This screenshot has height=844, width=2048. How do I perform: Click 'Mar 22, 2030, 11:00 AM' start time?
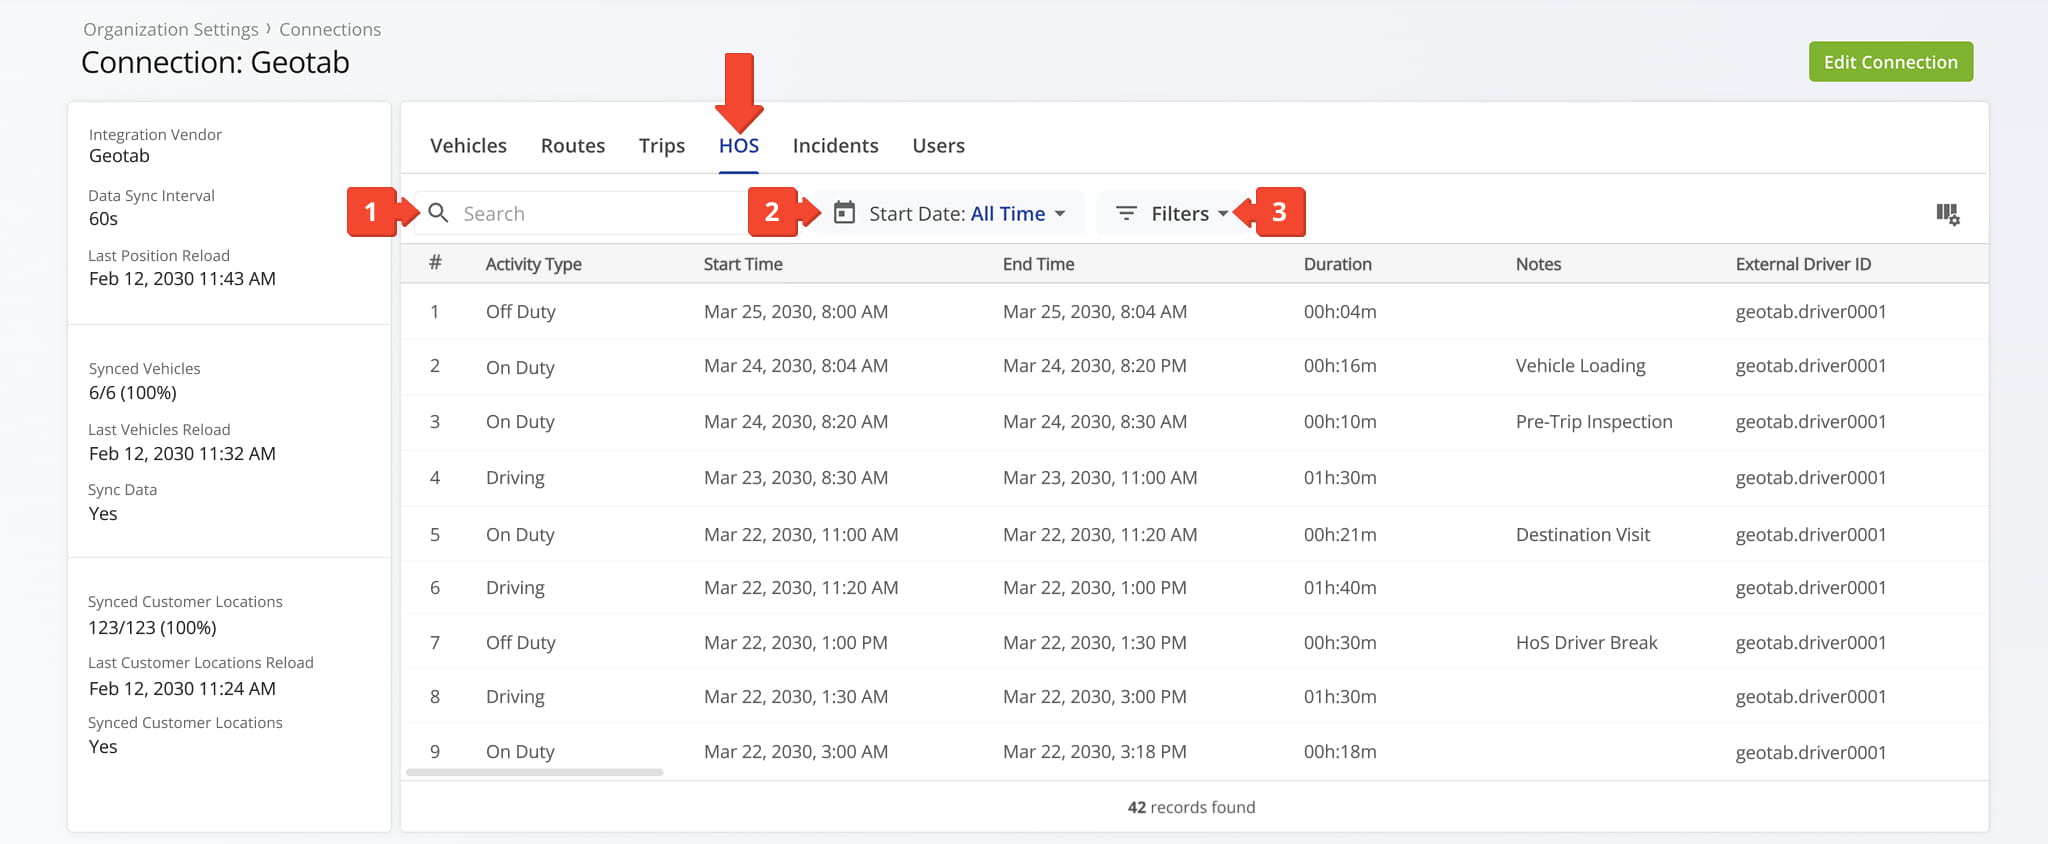(801, 535)
